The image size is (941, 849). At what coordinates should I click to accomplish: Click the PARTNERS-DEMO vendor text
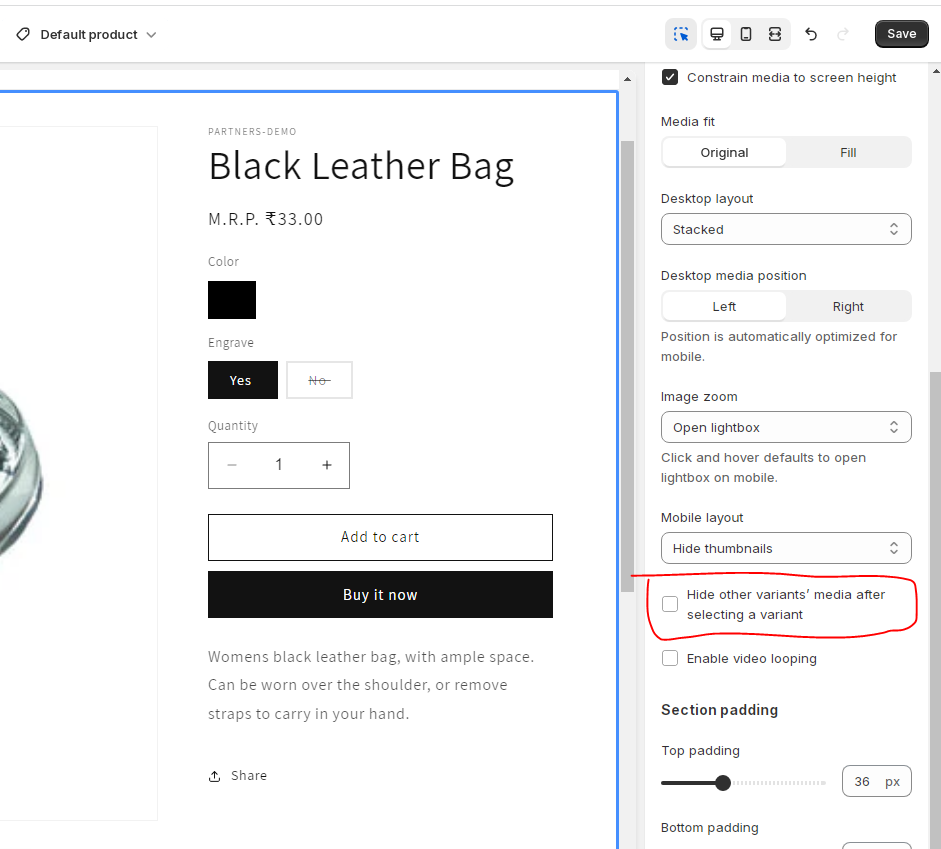pyautogui.click(x=252, y=131)
